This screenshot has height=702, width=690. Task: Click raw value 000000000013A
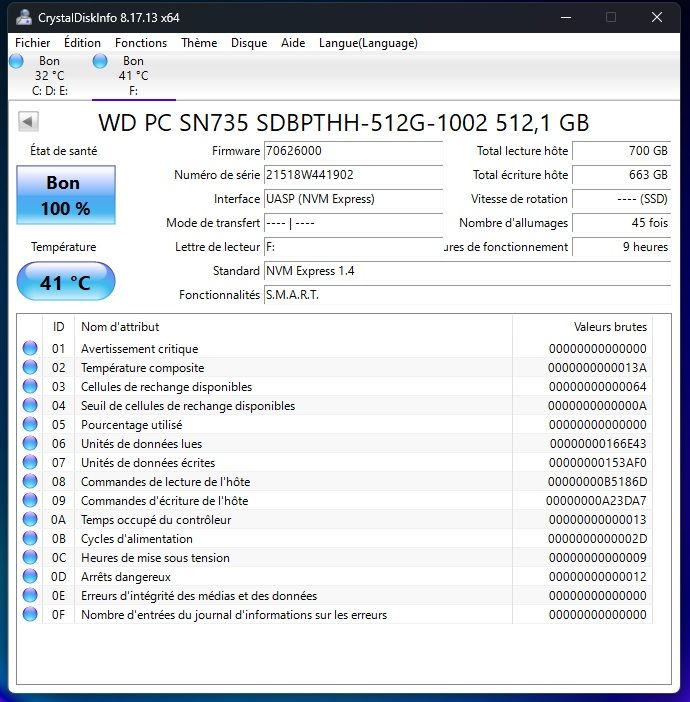point(597,368)
